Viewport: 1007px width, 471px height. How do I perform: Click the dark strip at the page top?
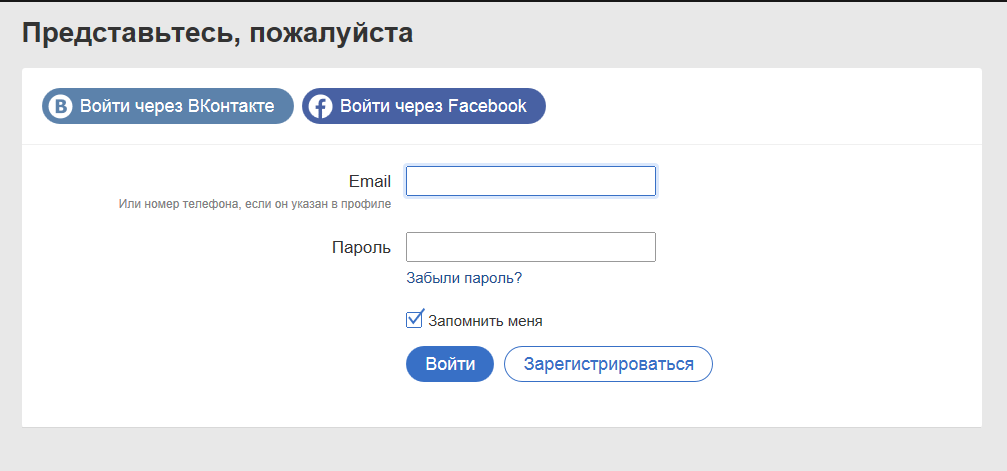coord(504,1)
